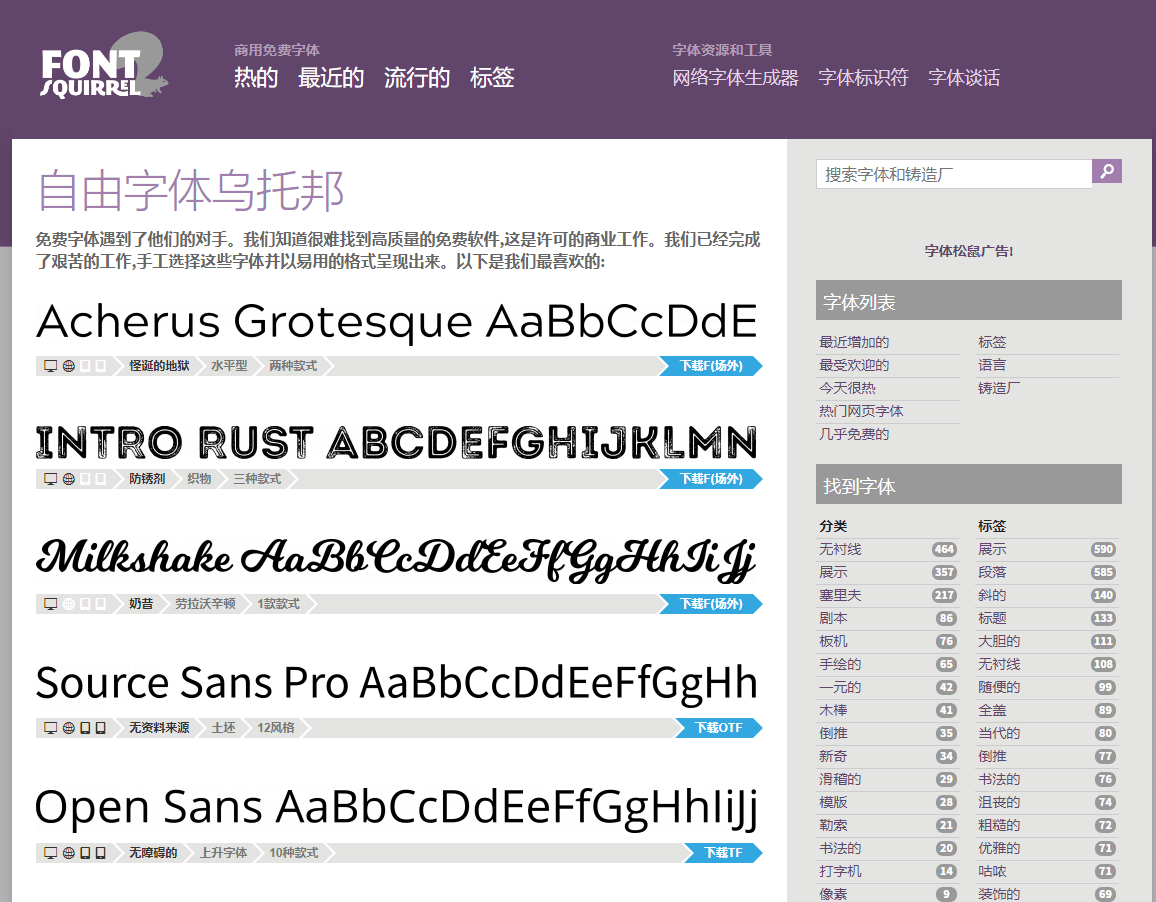Click the globe icon under Intro Rust
This screenshot has width=1156, height=902.
(x=70, y=479)
